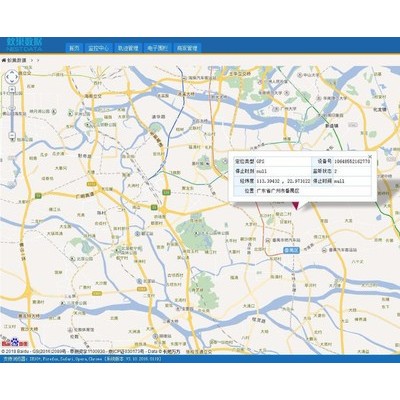
Task: Open the 轨迹管理 tab
Action: tap(128, 48)
